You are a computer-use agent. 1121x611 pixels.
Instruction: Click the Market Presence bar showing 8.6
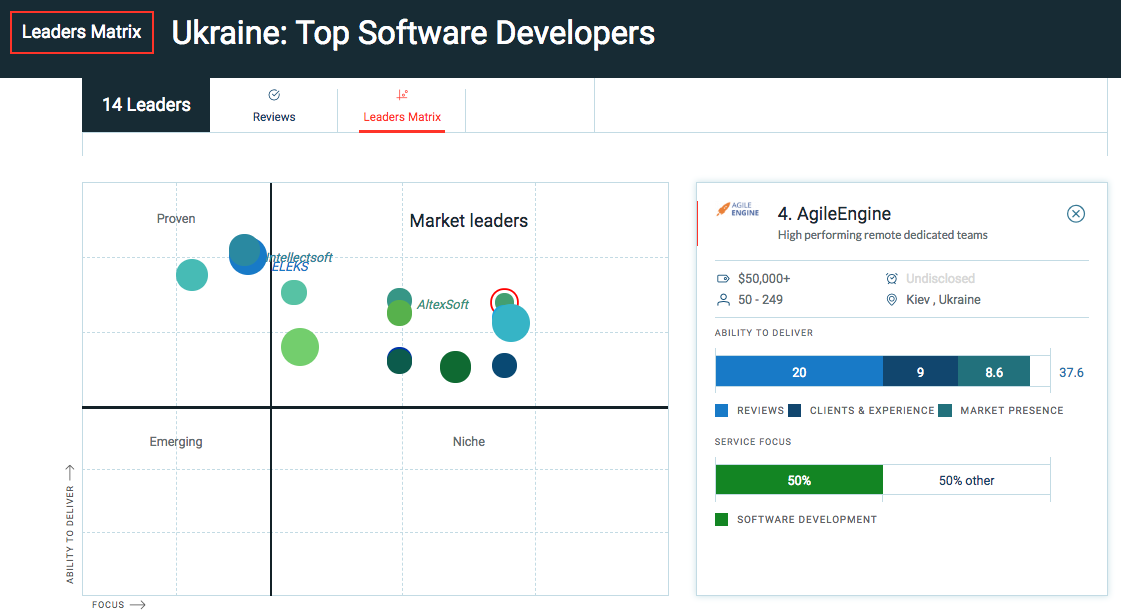click(x=994, y=372)
